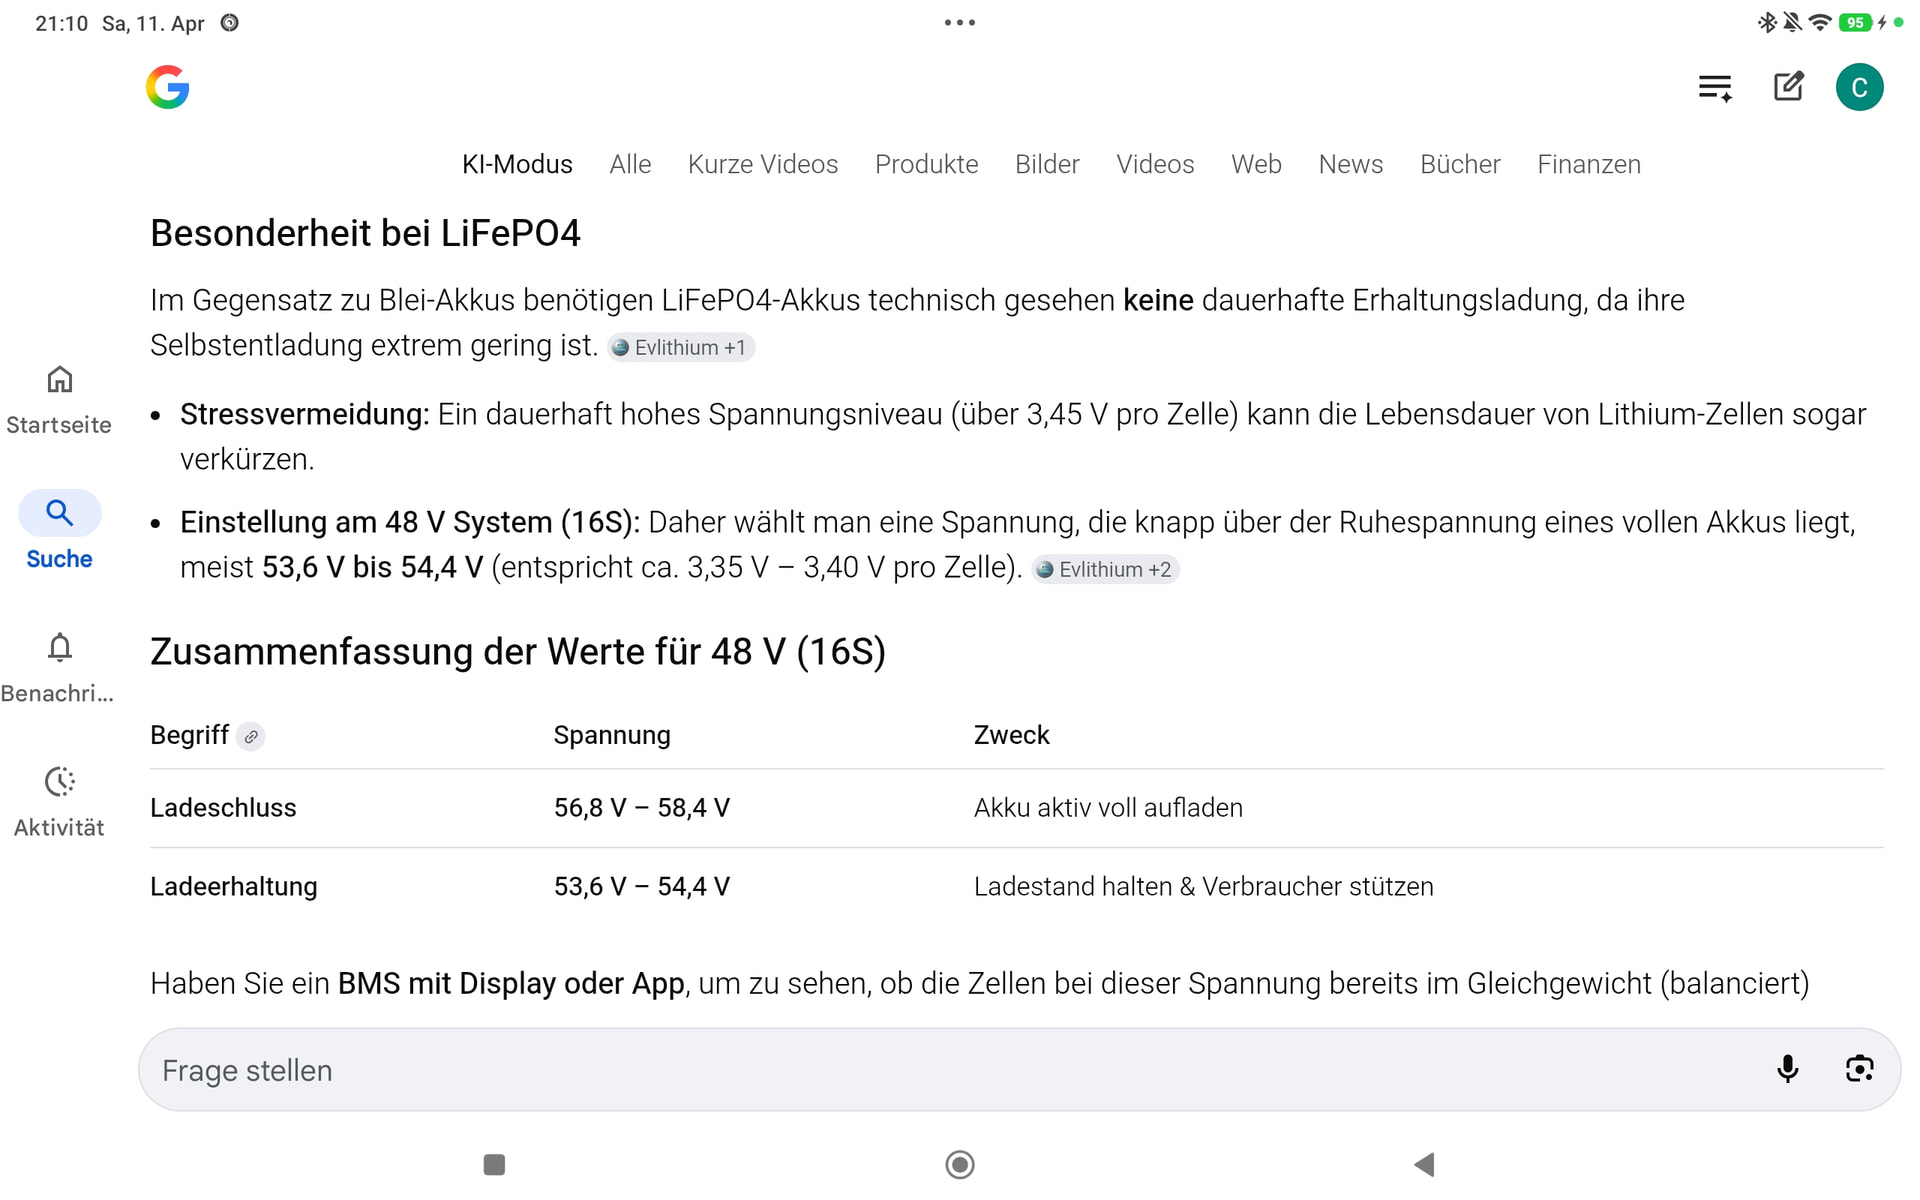Open the Evlithium +2 source chip
The image size is (1920, 1200).
pos(1105,569)
